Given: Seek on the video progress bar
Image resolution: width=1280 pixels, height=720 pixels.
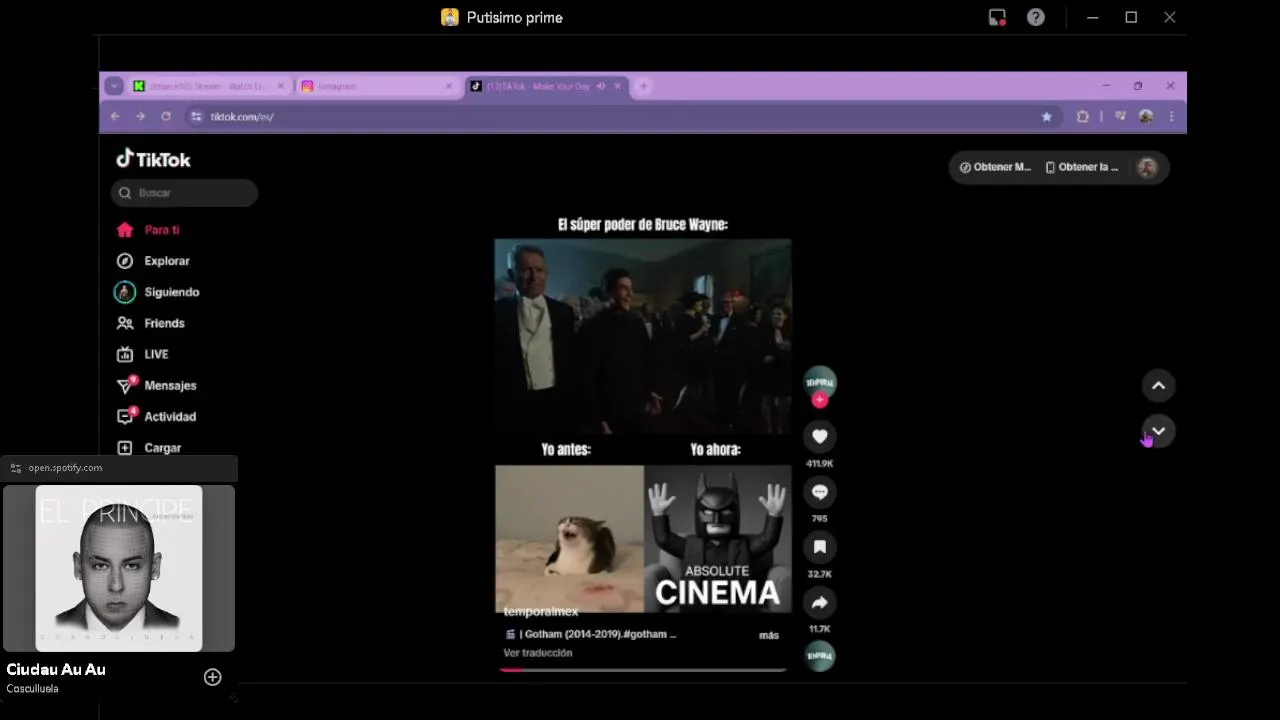Looking at the screenshot, I should pyautogui.click(x=643, y=670).
